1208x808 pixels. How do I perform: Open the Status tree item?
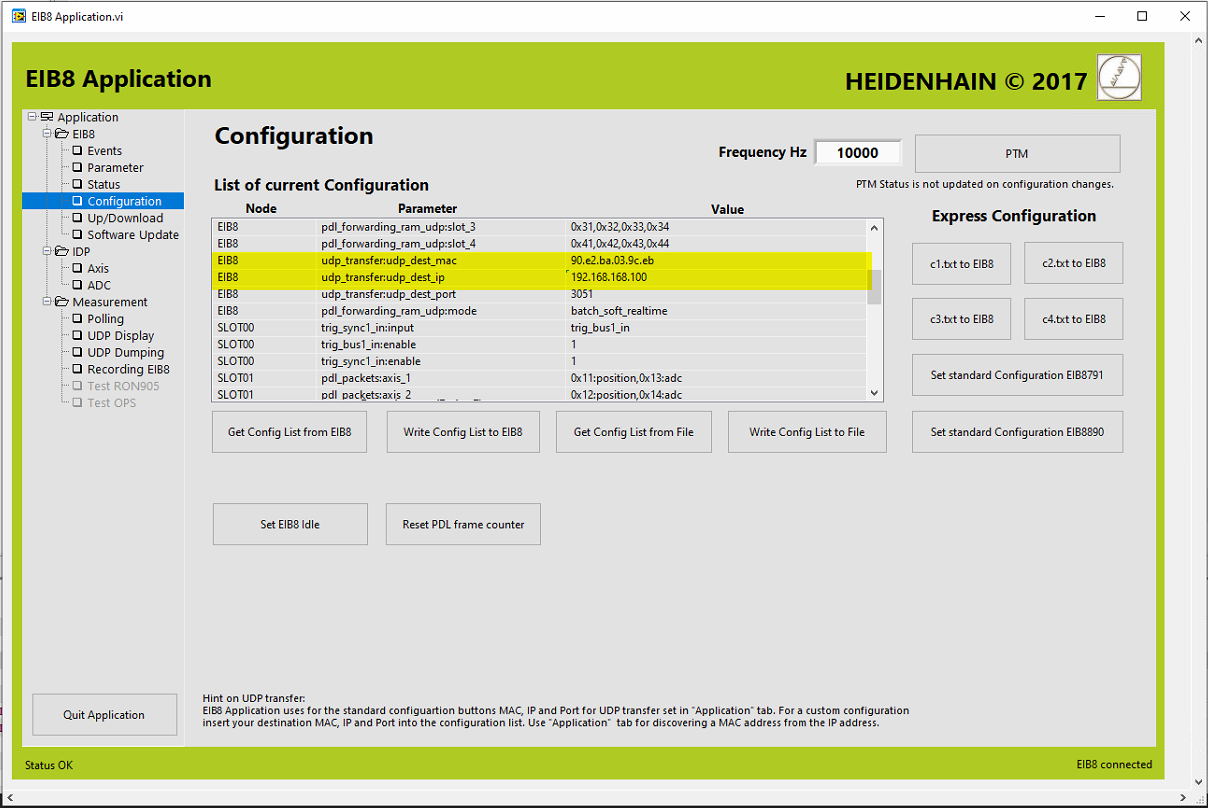103,184
